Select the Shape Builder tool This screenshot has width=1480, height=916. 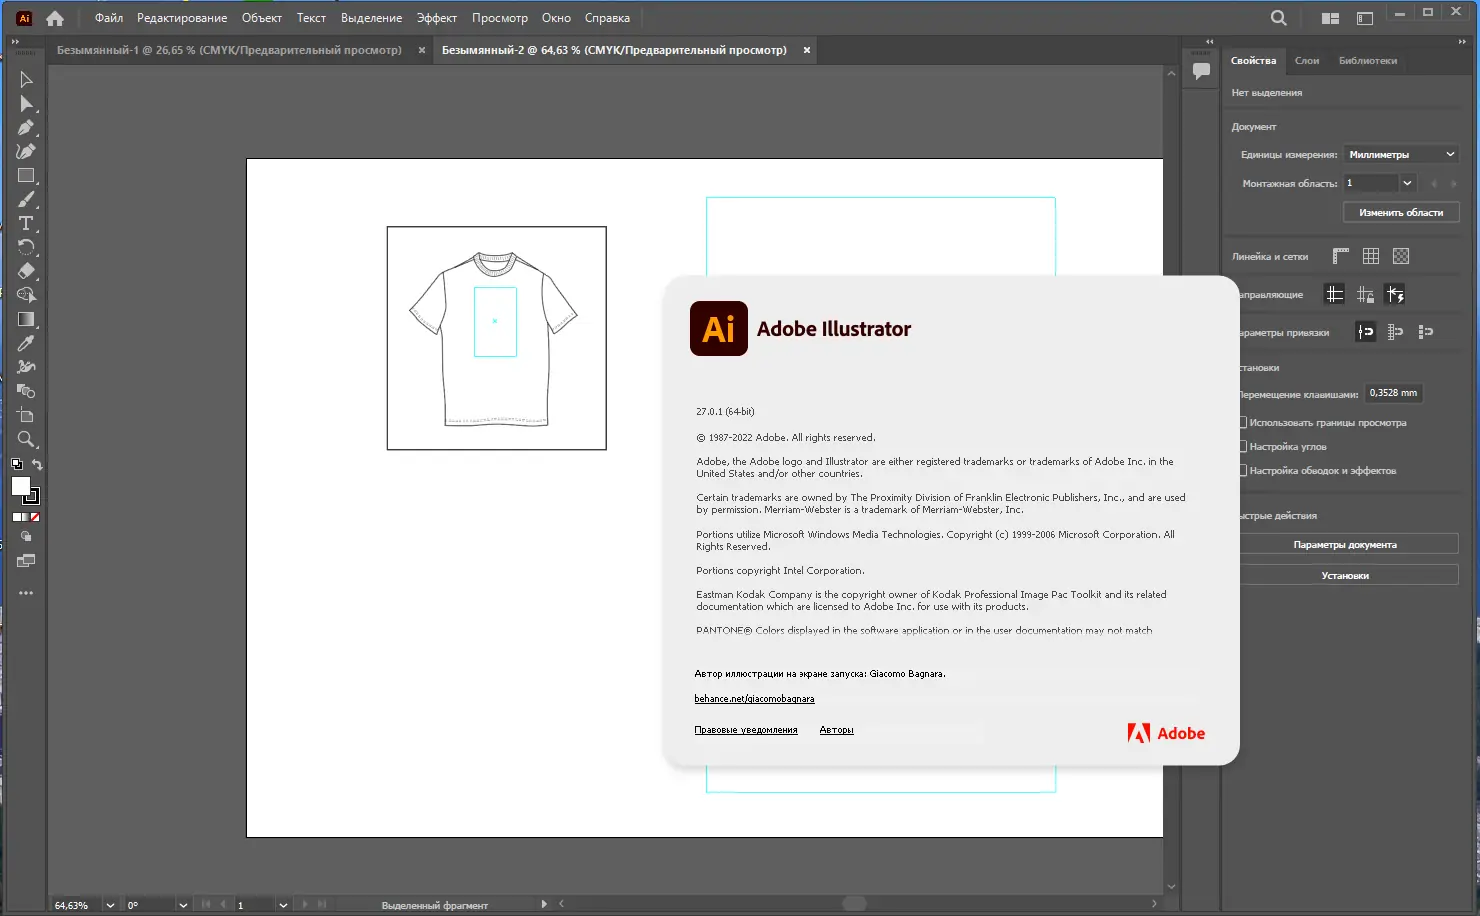click(26, 295)
